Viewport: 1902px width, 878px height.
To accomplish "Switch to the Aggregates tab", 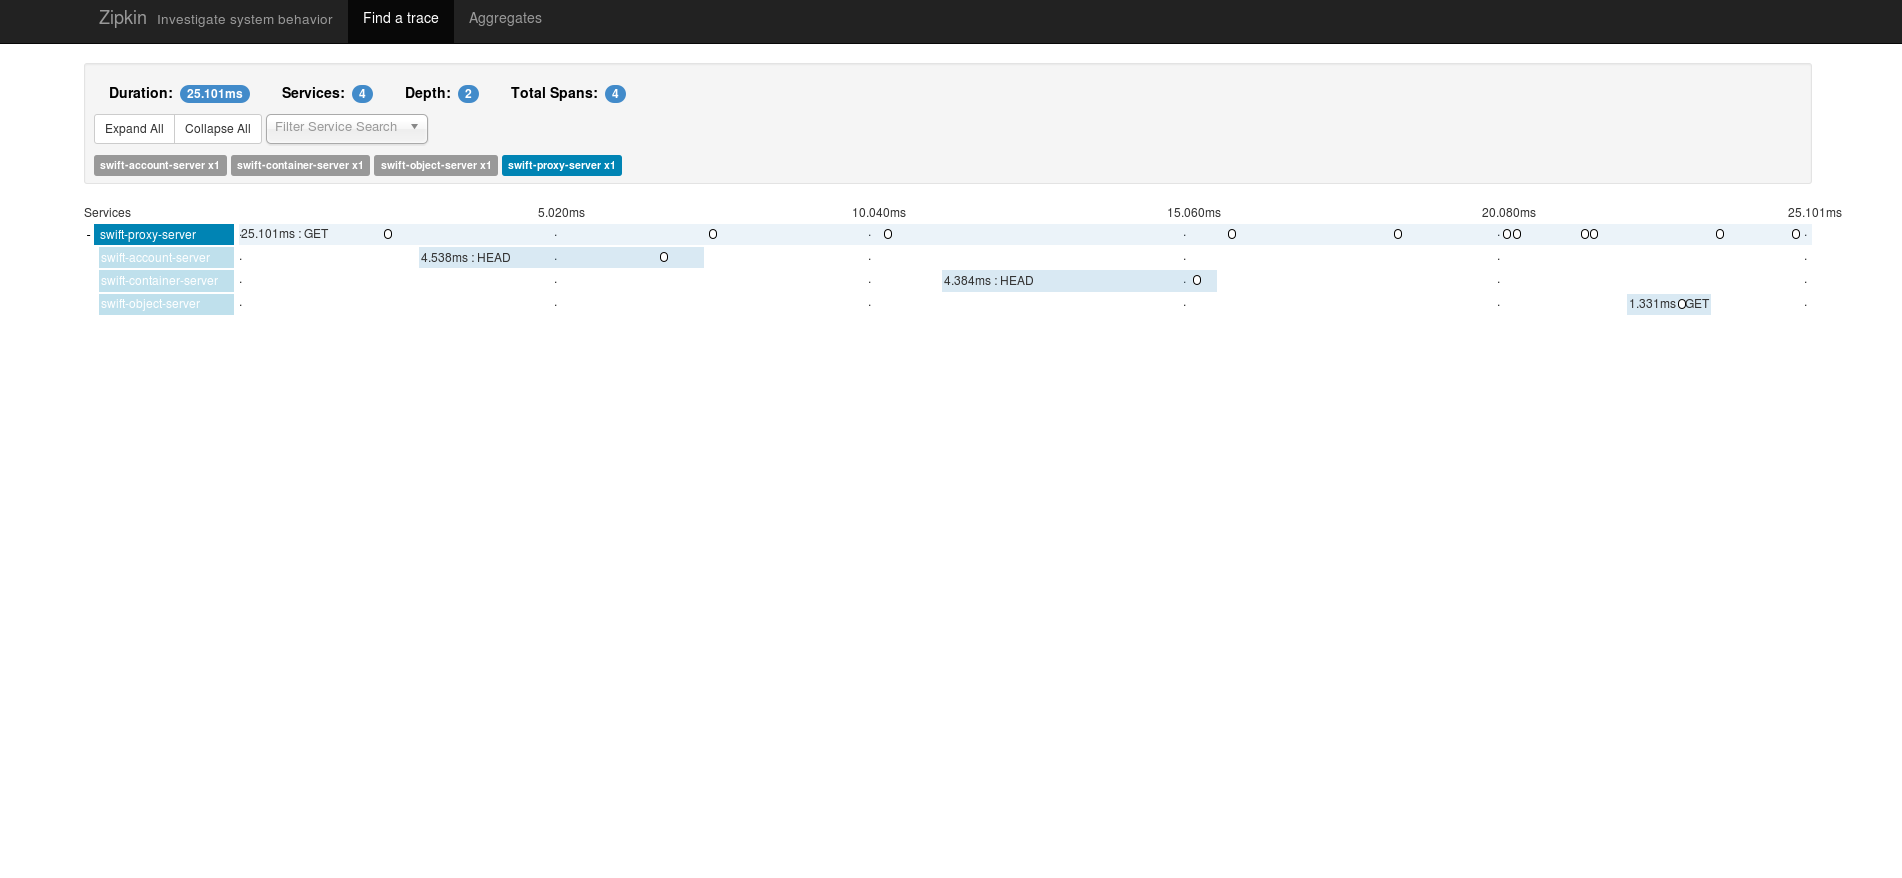I will pos(505,19).
